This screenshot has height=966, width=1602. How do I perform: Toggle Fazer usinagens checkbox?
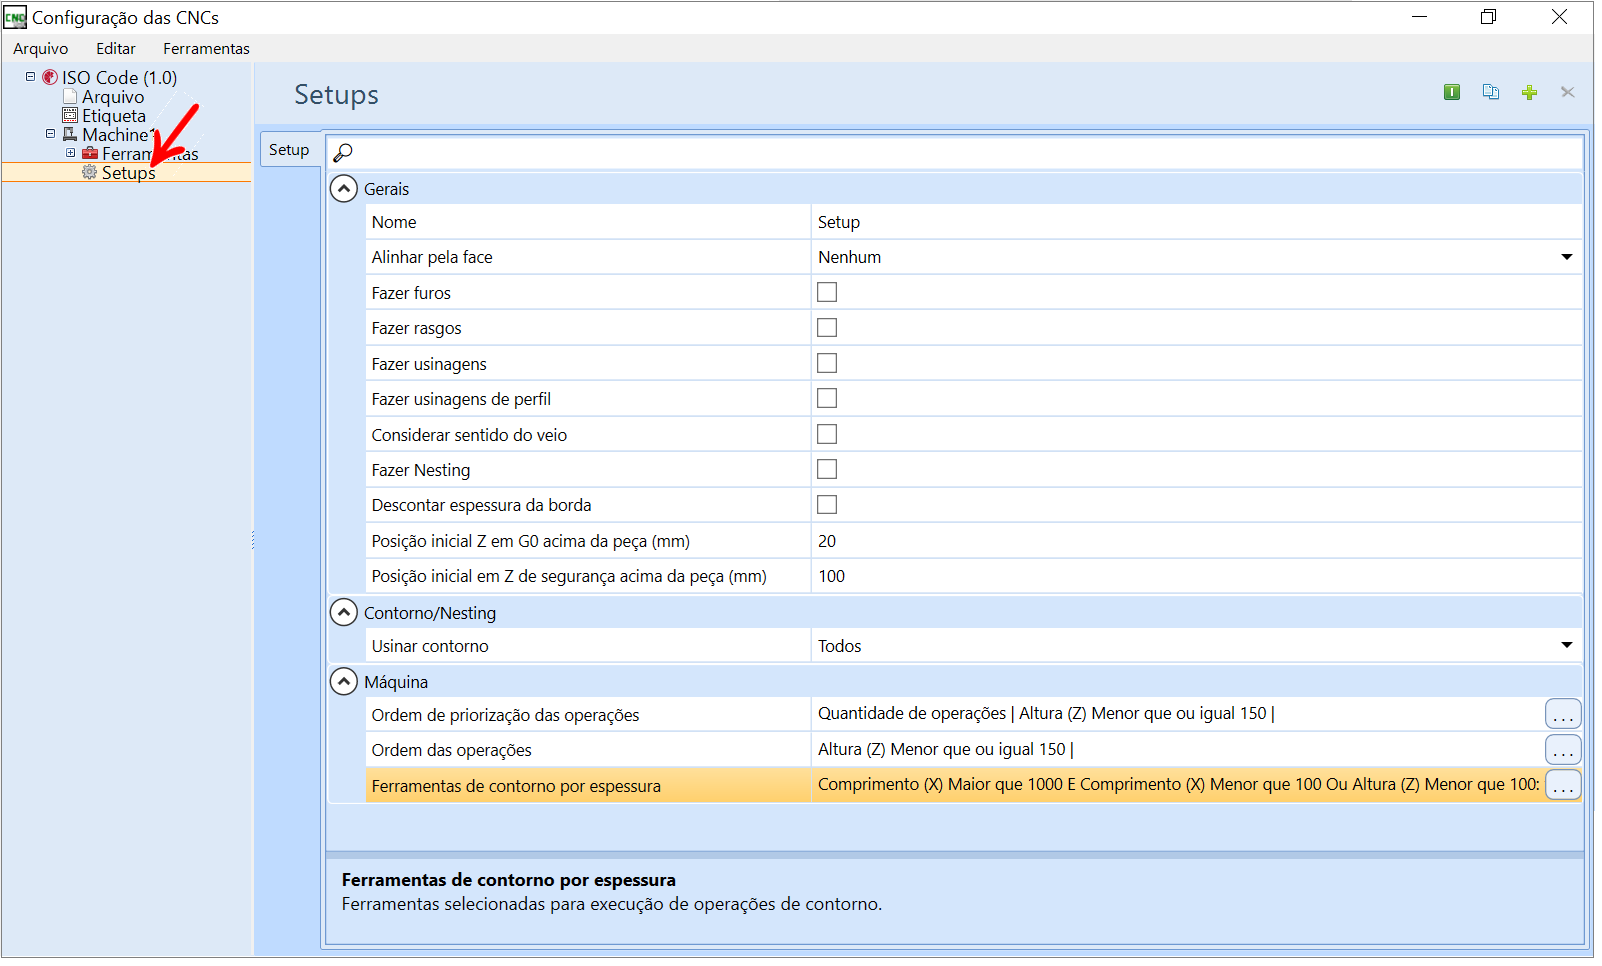pyautogui.click(x=827, y=363)
